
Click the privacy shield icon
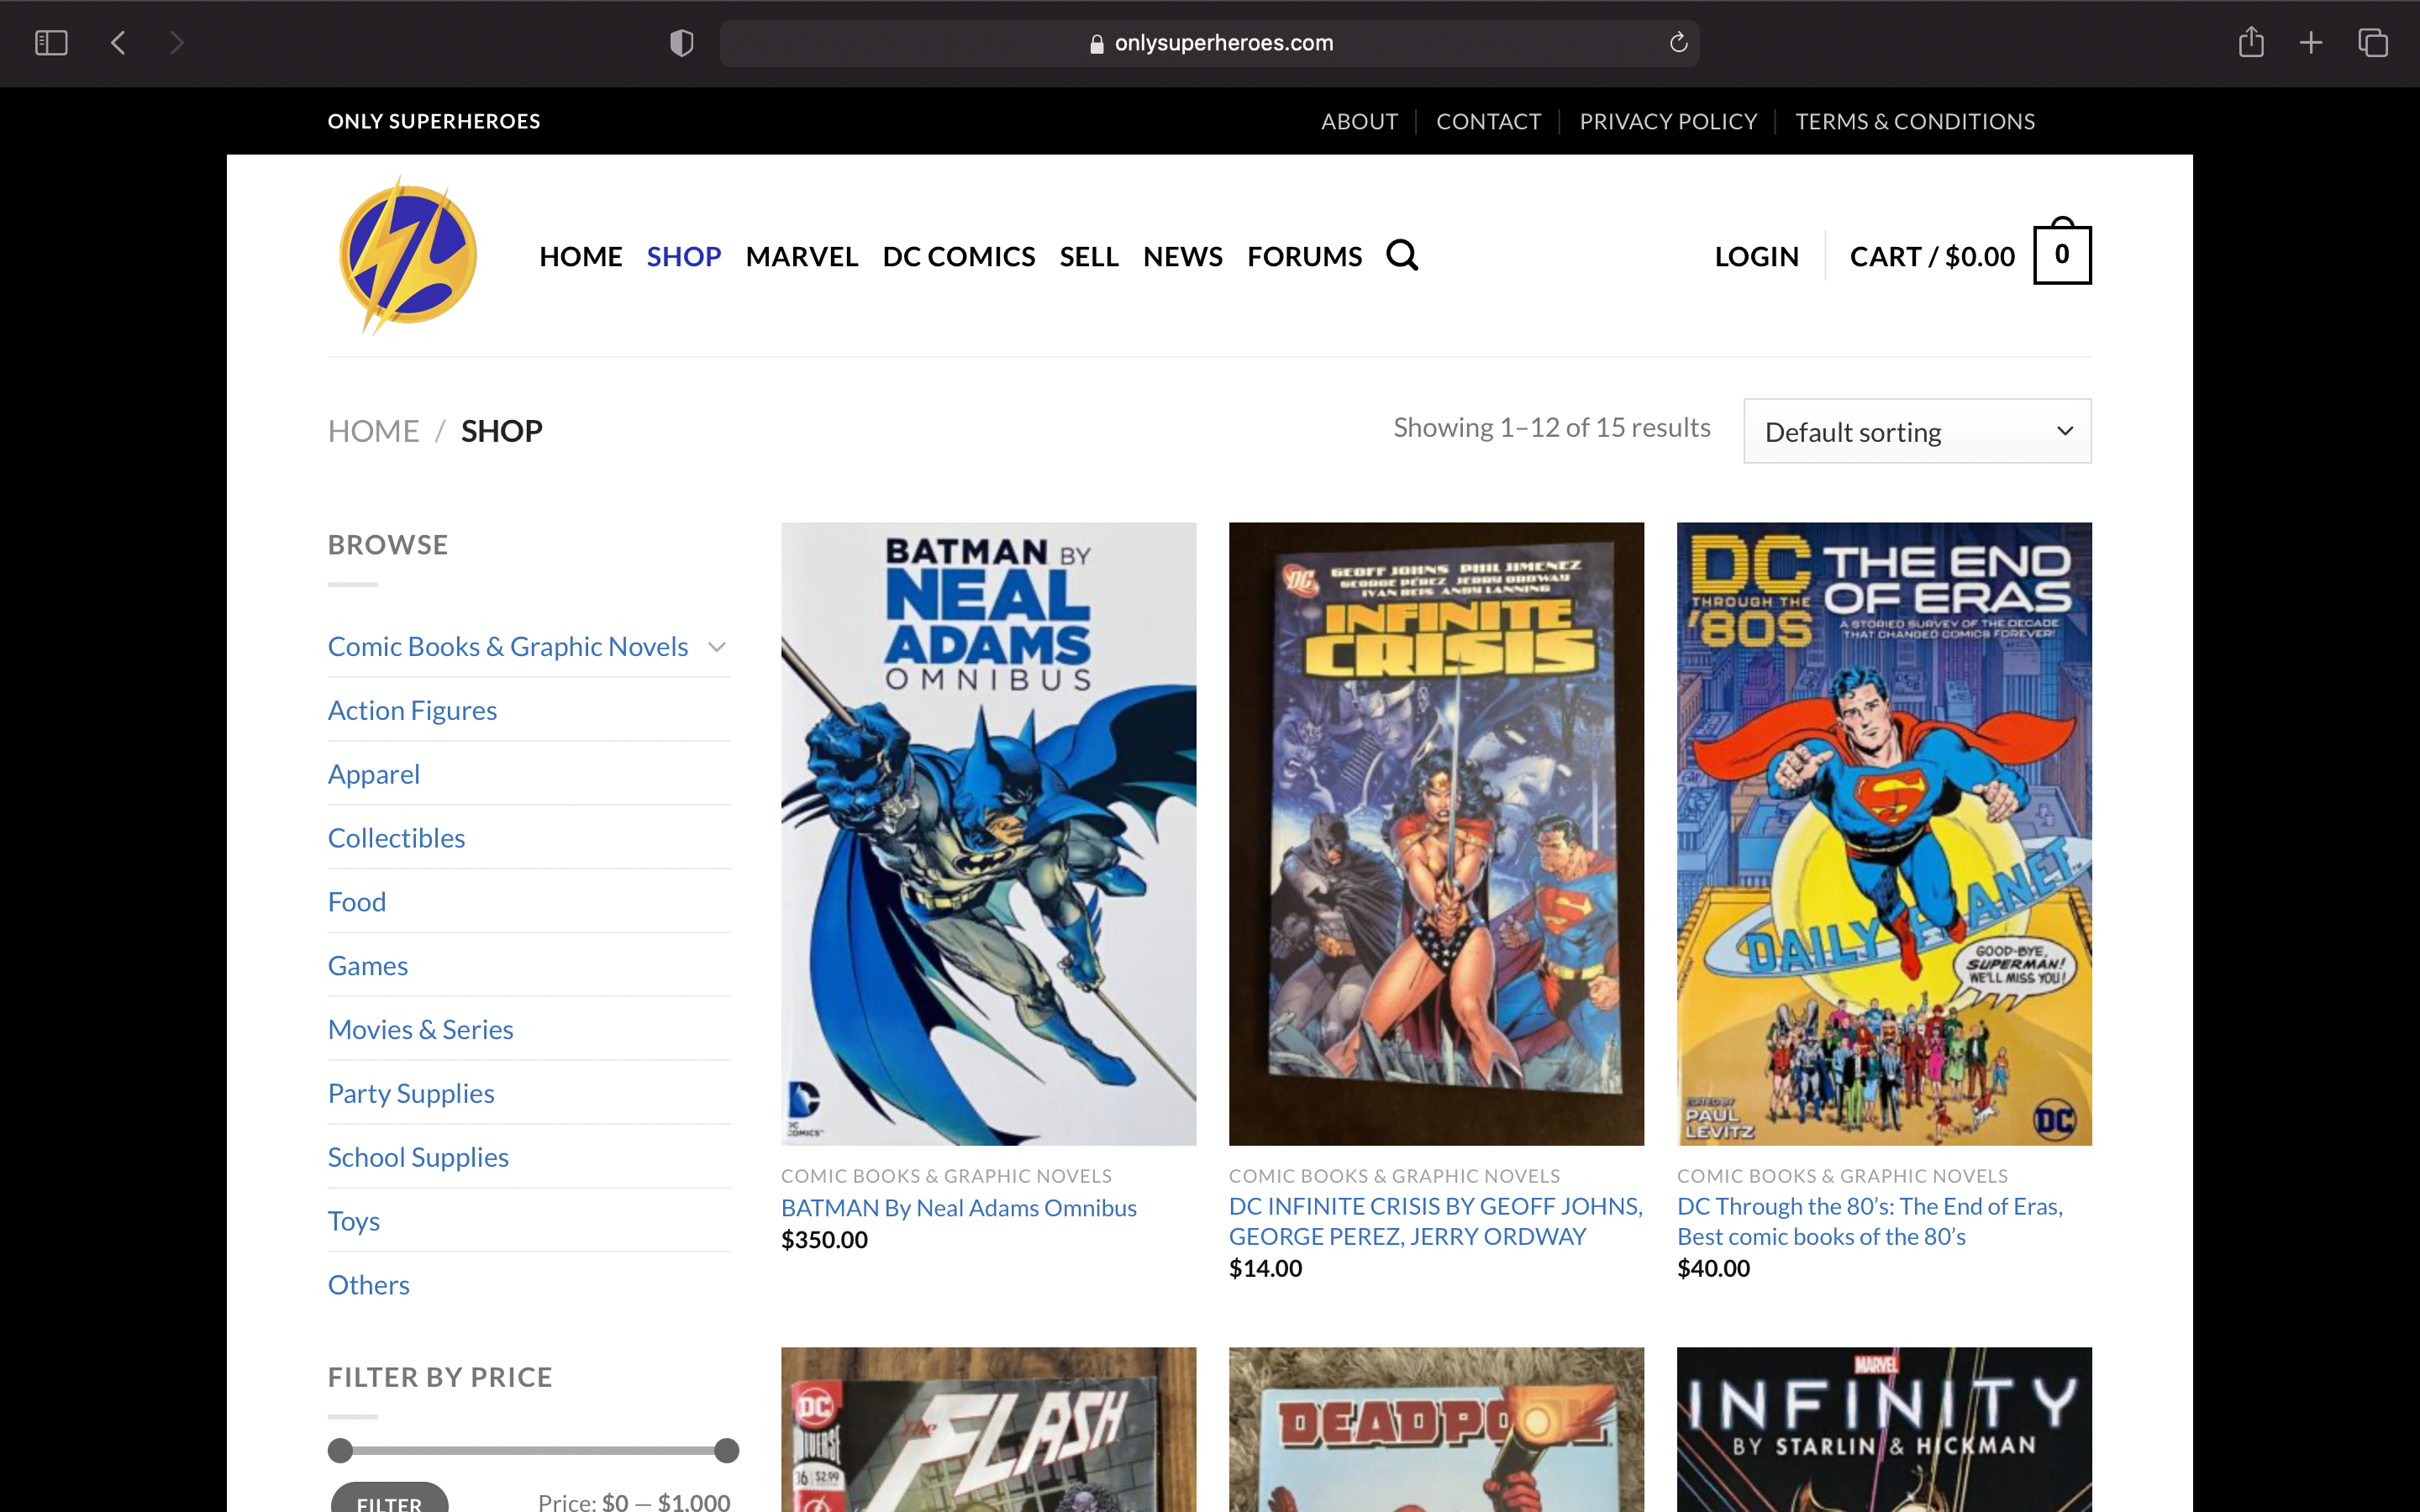click(x=681, y=43)
